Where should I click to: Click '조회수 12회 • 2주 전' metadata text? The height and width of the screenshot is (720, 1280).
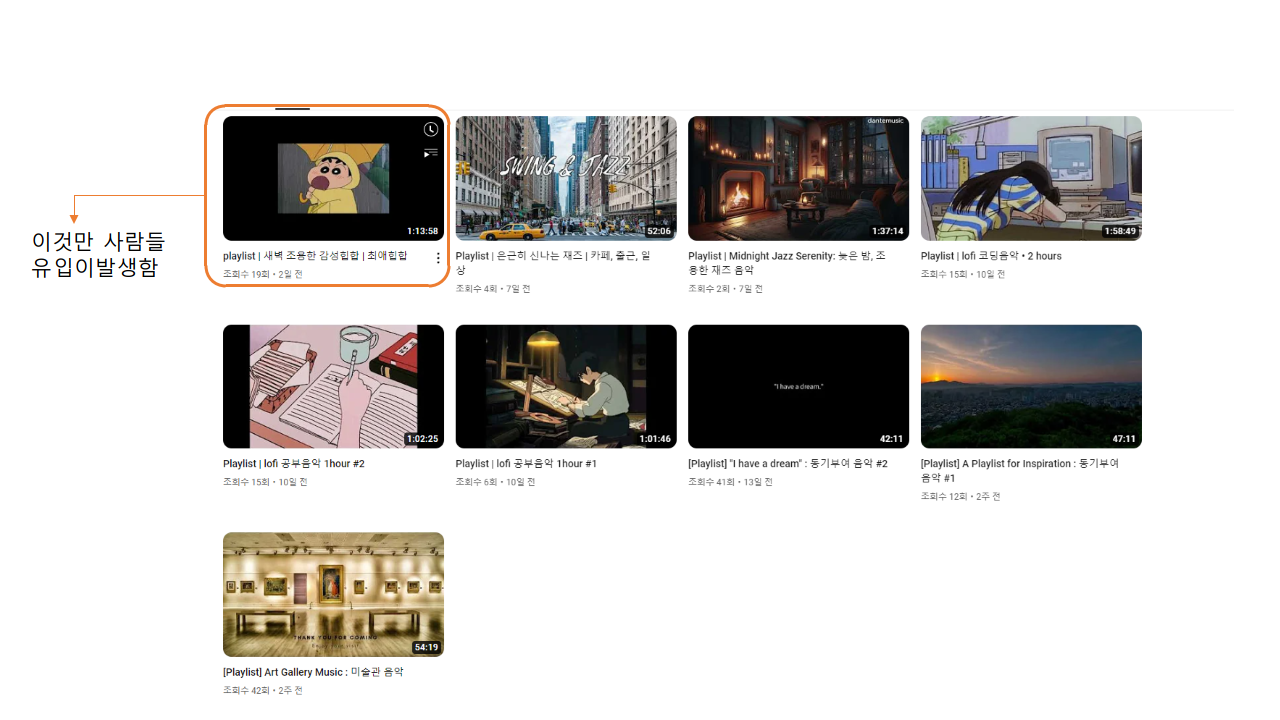coord(961,496)
